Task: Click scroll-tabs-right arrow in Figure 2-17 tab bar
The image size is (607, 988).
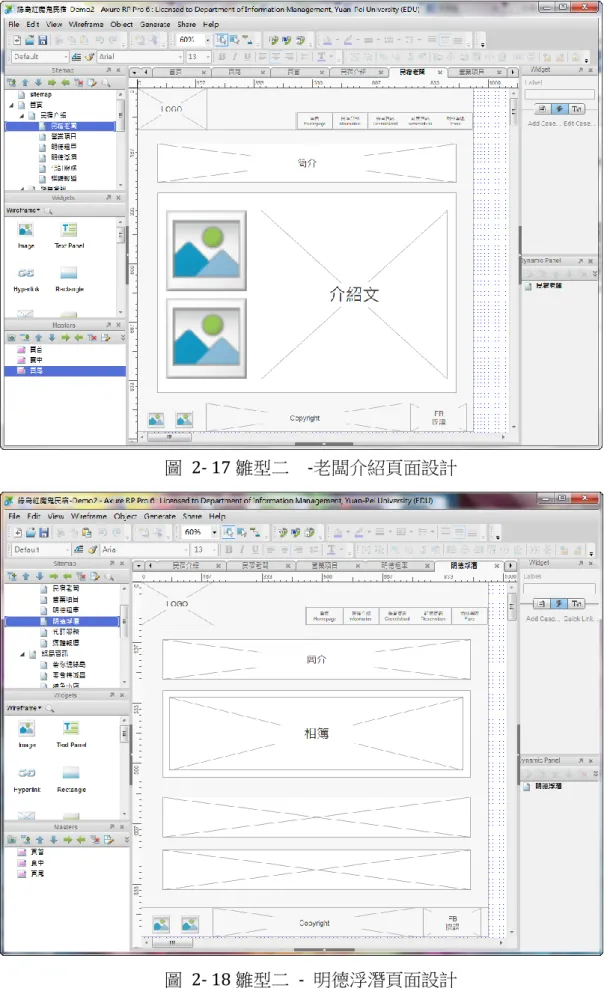Action: click(512, 72)
